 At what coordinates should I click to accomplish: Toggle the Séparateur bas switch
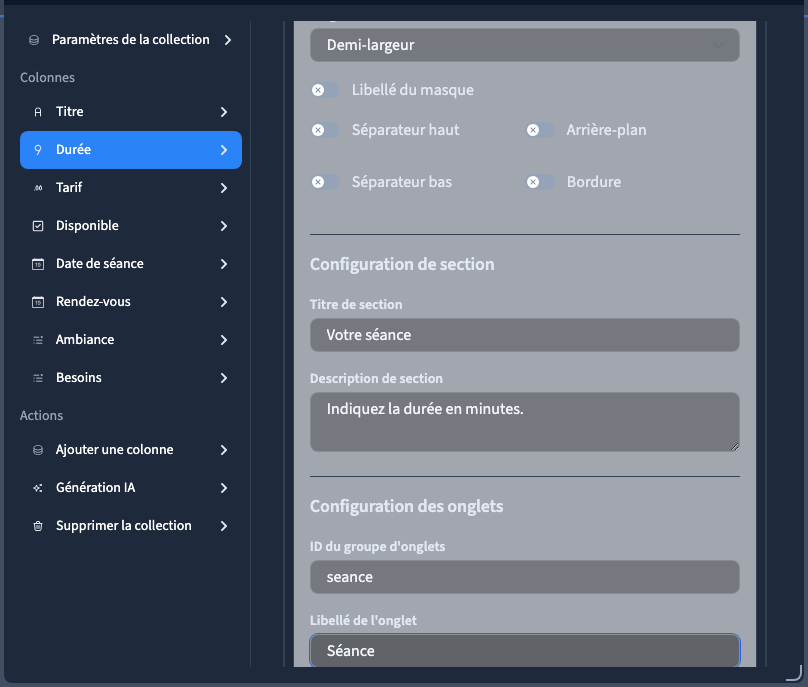[x=325, y=182]
